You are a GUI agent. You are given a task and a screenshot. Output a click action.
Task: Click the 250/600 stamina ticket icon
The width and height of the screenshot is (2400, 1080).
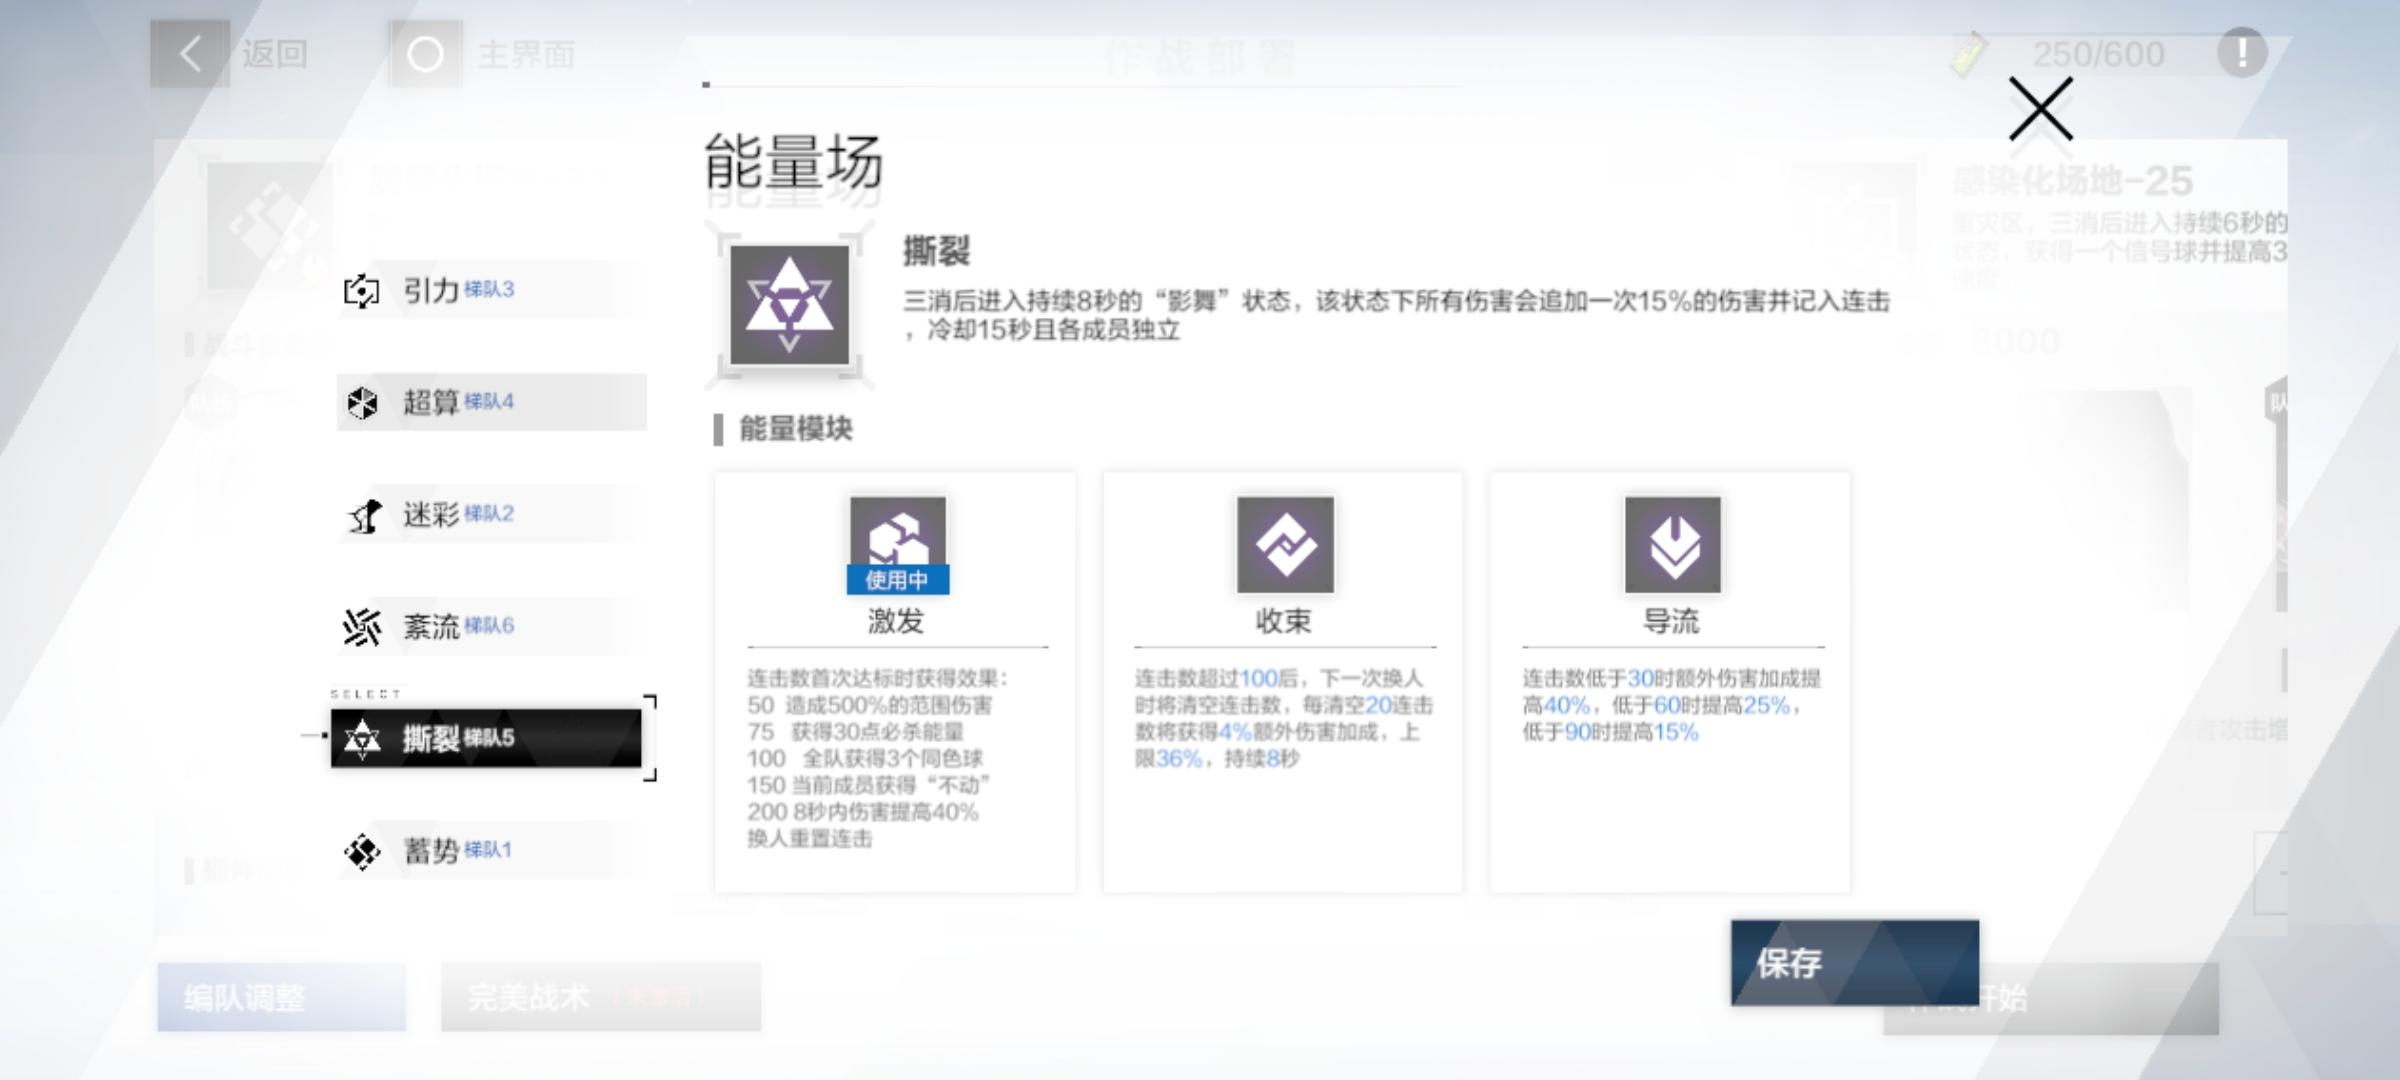pyautogui.click(x=1968, y=54)
